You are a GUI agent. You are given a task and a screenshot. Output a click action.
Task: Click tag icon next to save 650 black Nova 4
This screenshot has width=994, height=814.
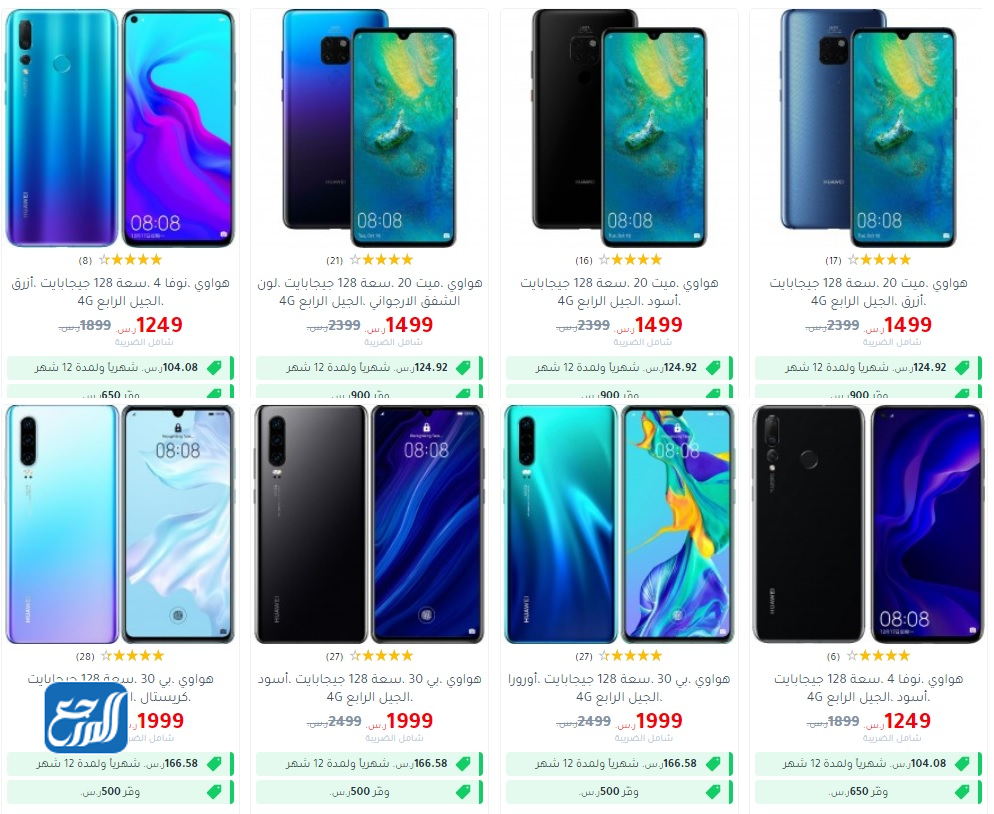click(962, 792)
